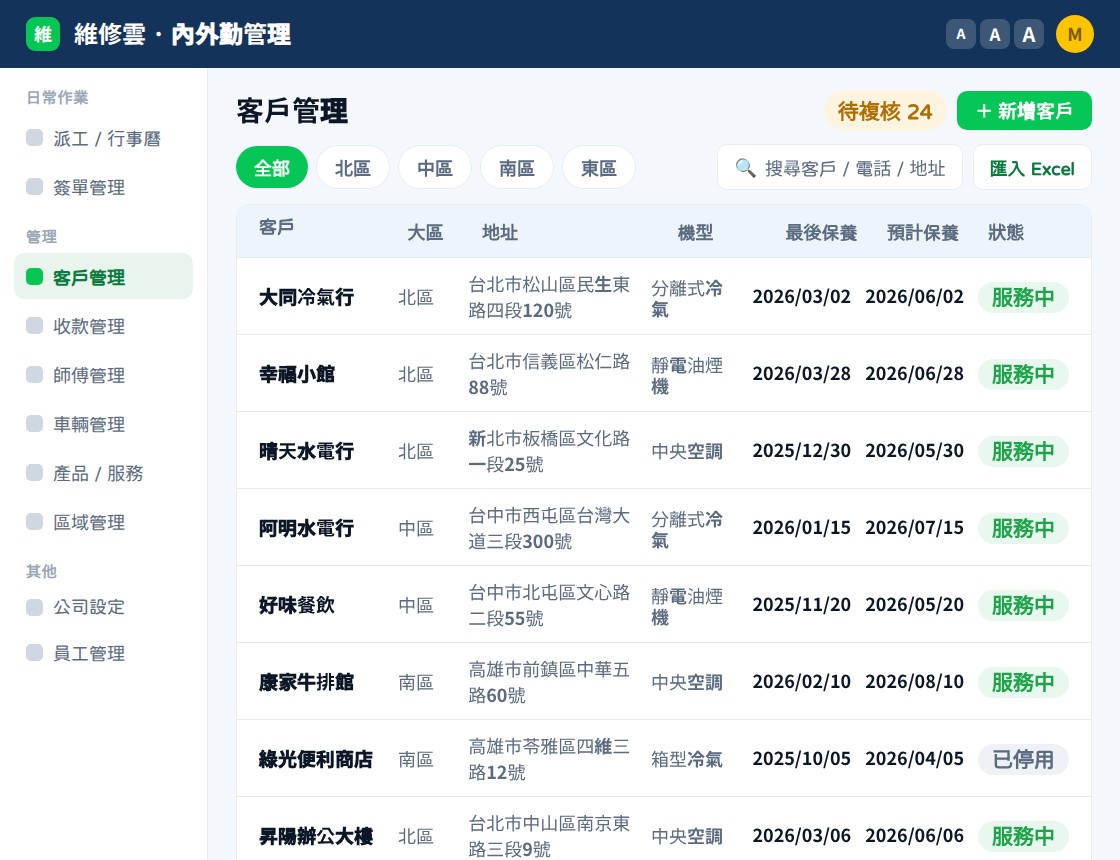The image size is (1120, 860).
Task: Select the medium A font size button
Action: [995, 34]
